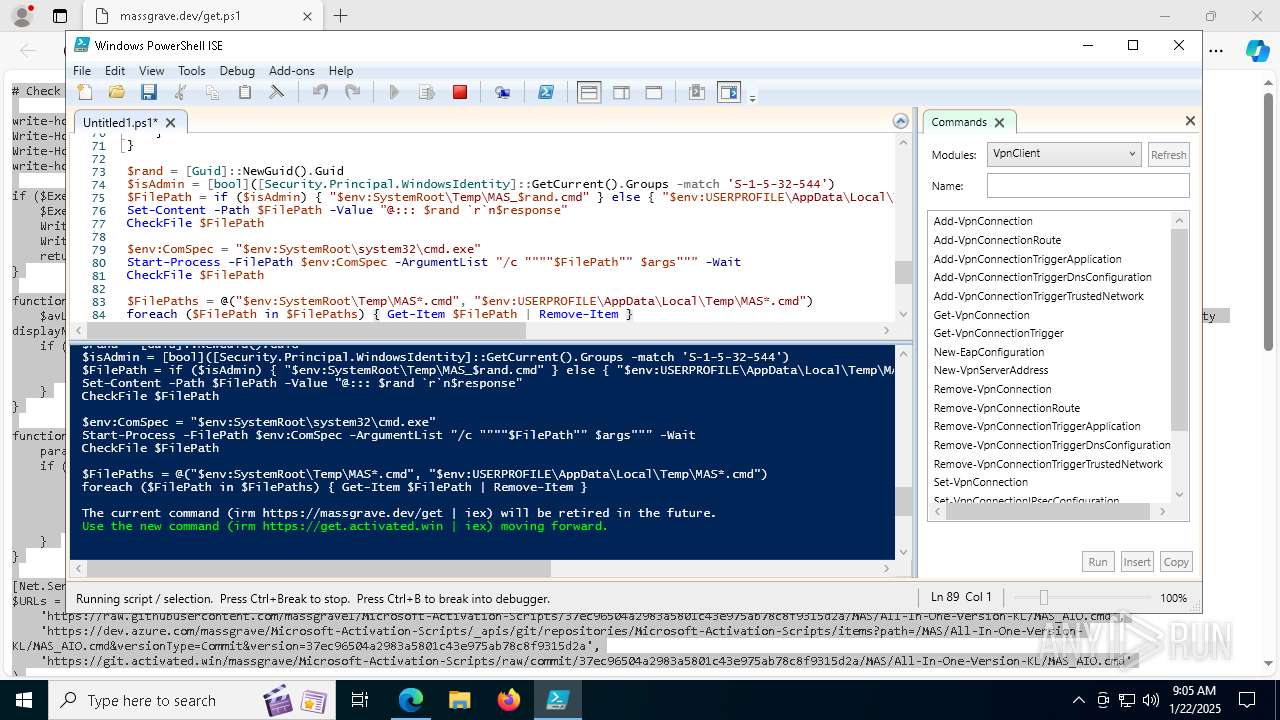Open Firefox from the taskbar
Screen dimensions: 1280x720
tap(508, 700)
